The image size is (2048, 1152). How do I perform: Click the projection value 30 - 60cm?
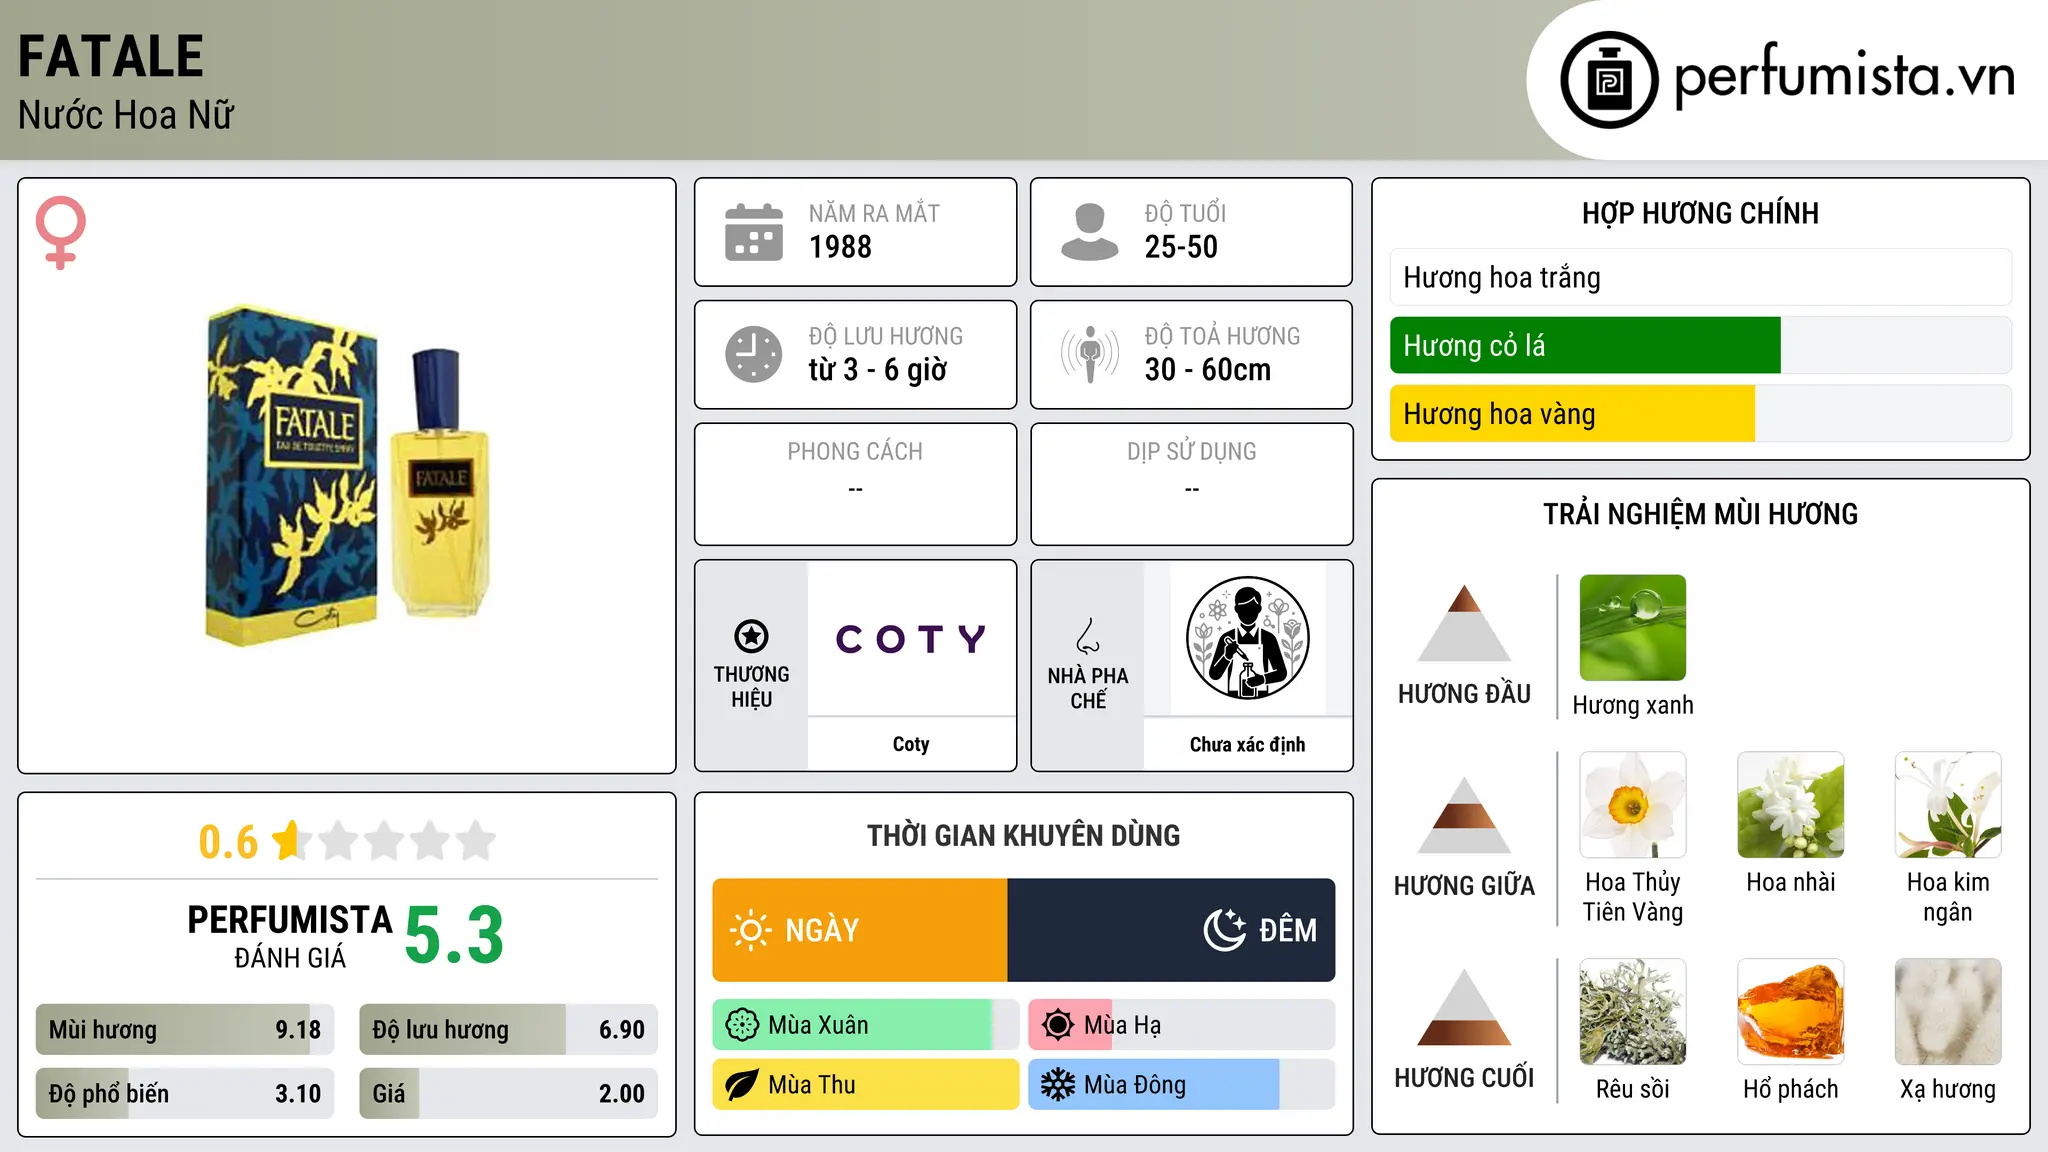pos(1207,370)
